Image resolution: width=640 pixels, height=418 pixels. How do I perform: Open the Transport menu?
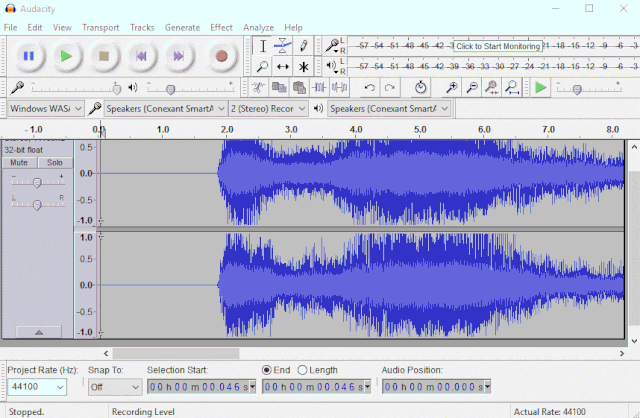point(100,27)
